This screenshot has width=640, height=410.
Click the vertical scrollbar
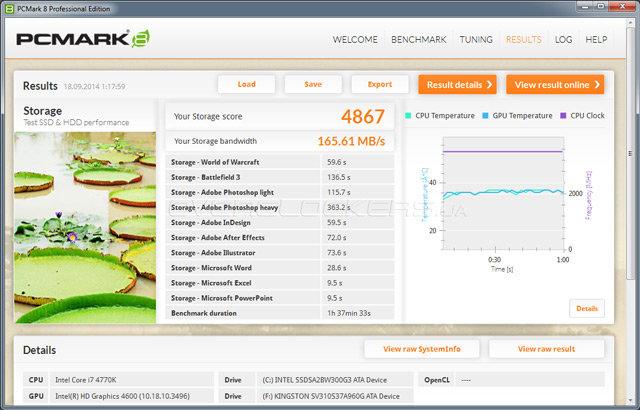pyautogui.click(x=631, y=153)
